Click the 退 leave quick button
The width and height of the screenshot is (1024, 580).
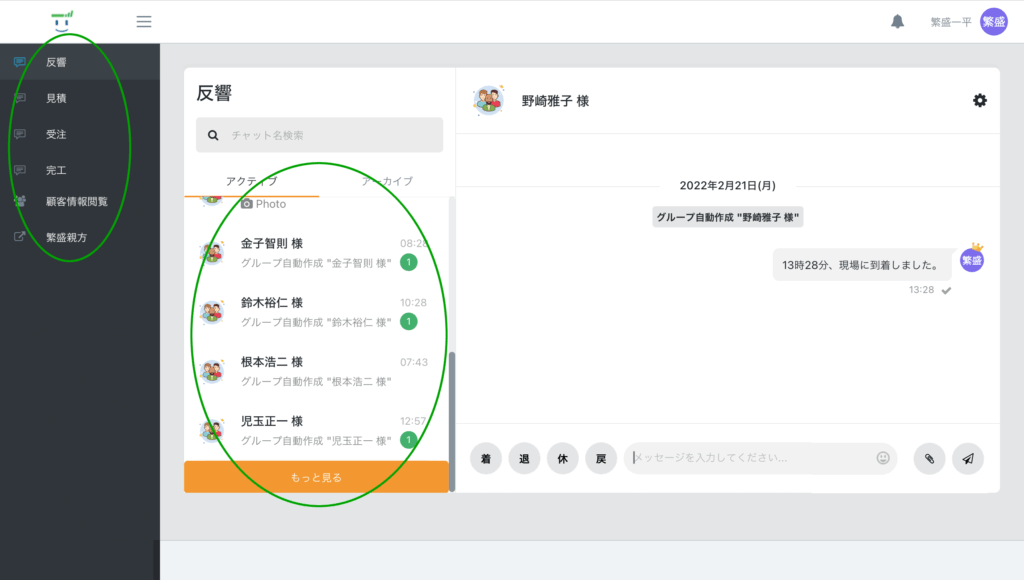pyautogui.click(x=524, y=459)
